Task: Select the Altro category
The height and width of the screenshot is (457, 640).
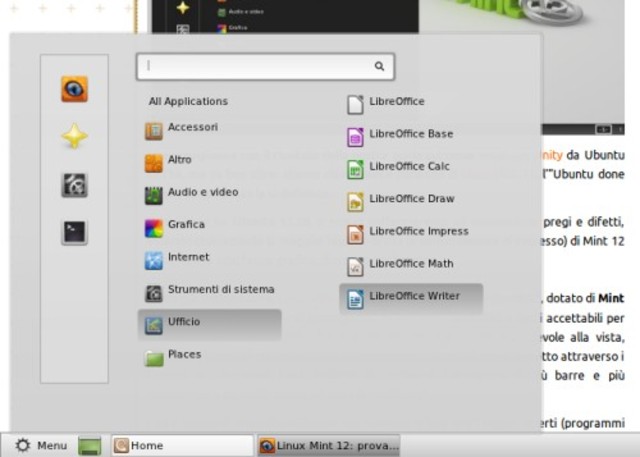Action: coord(209,162)
